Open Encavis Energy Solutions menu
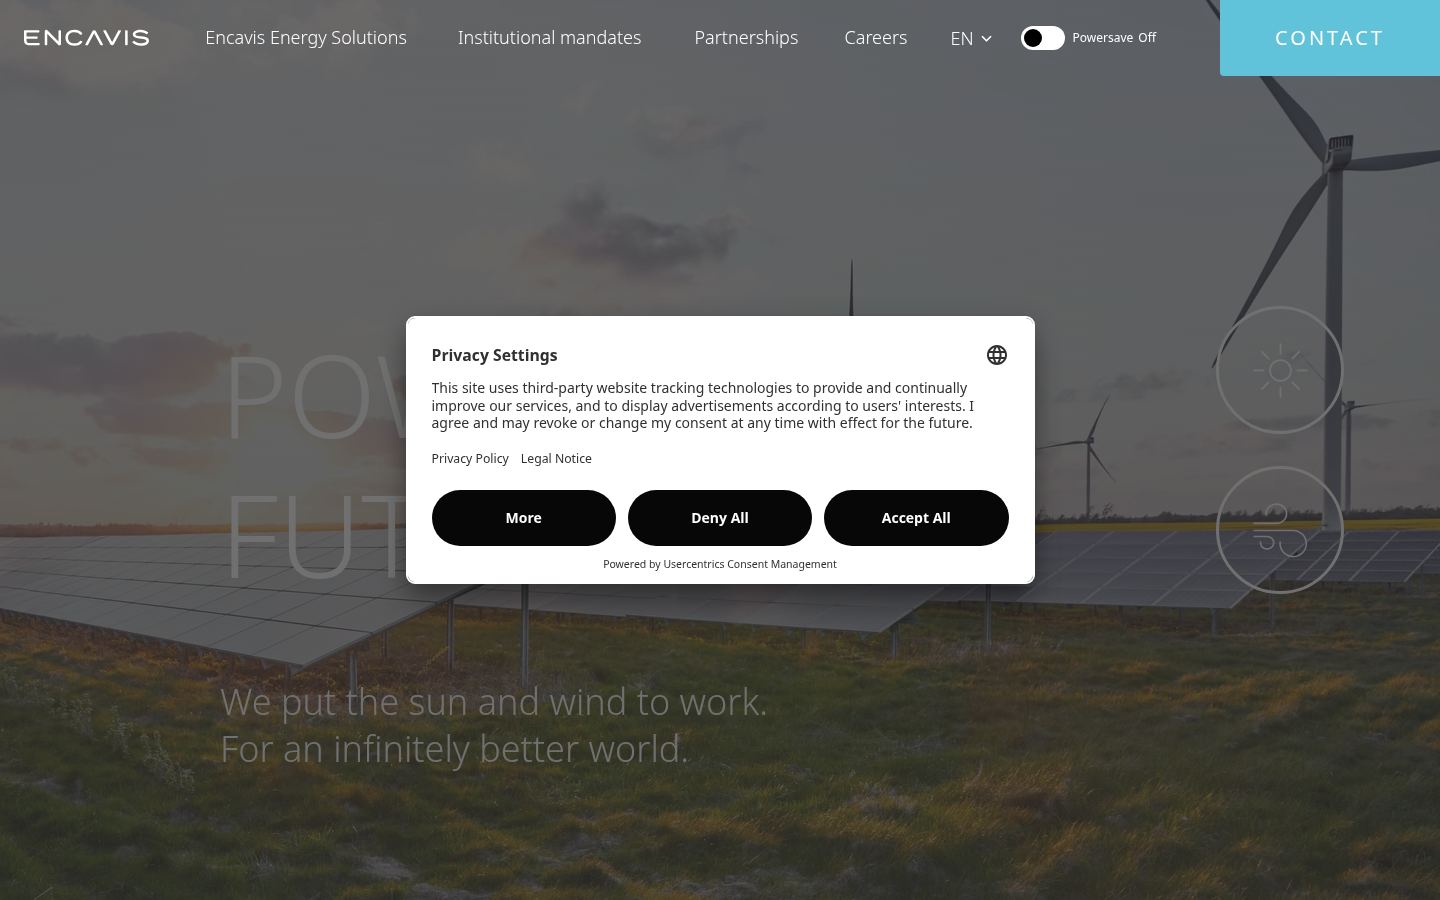1440x900 pixels. click(306, 38)
